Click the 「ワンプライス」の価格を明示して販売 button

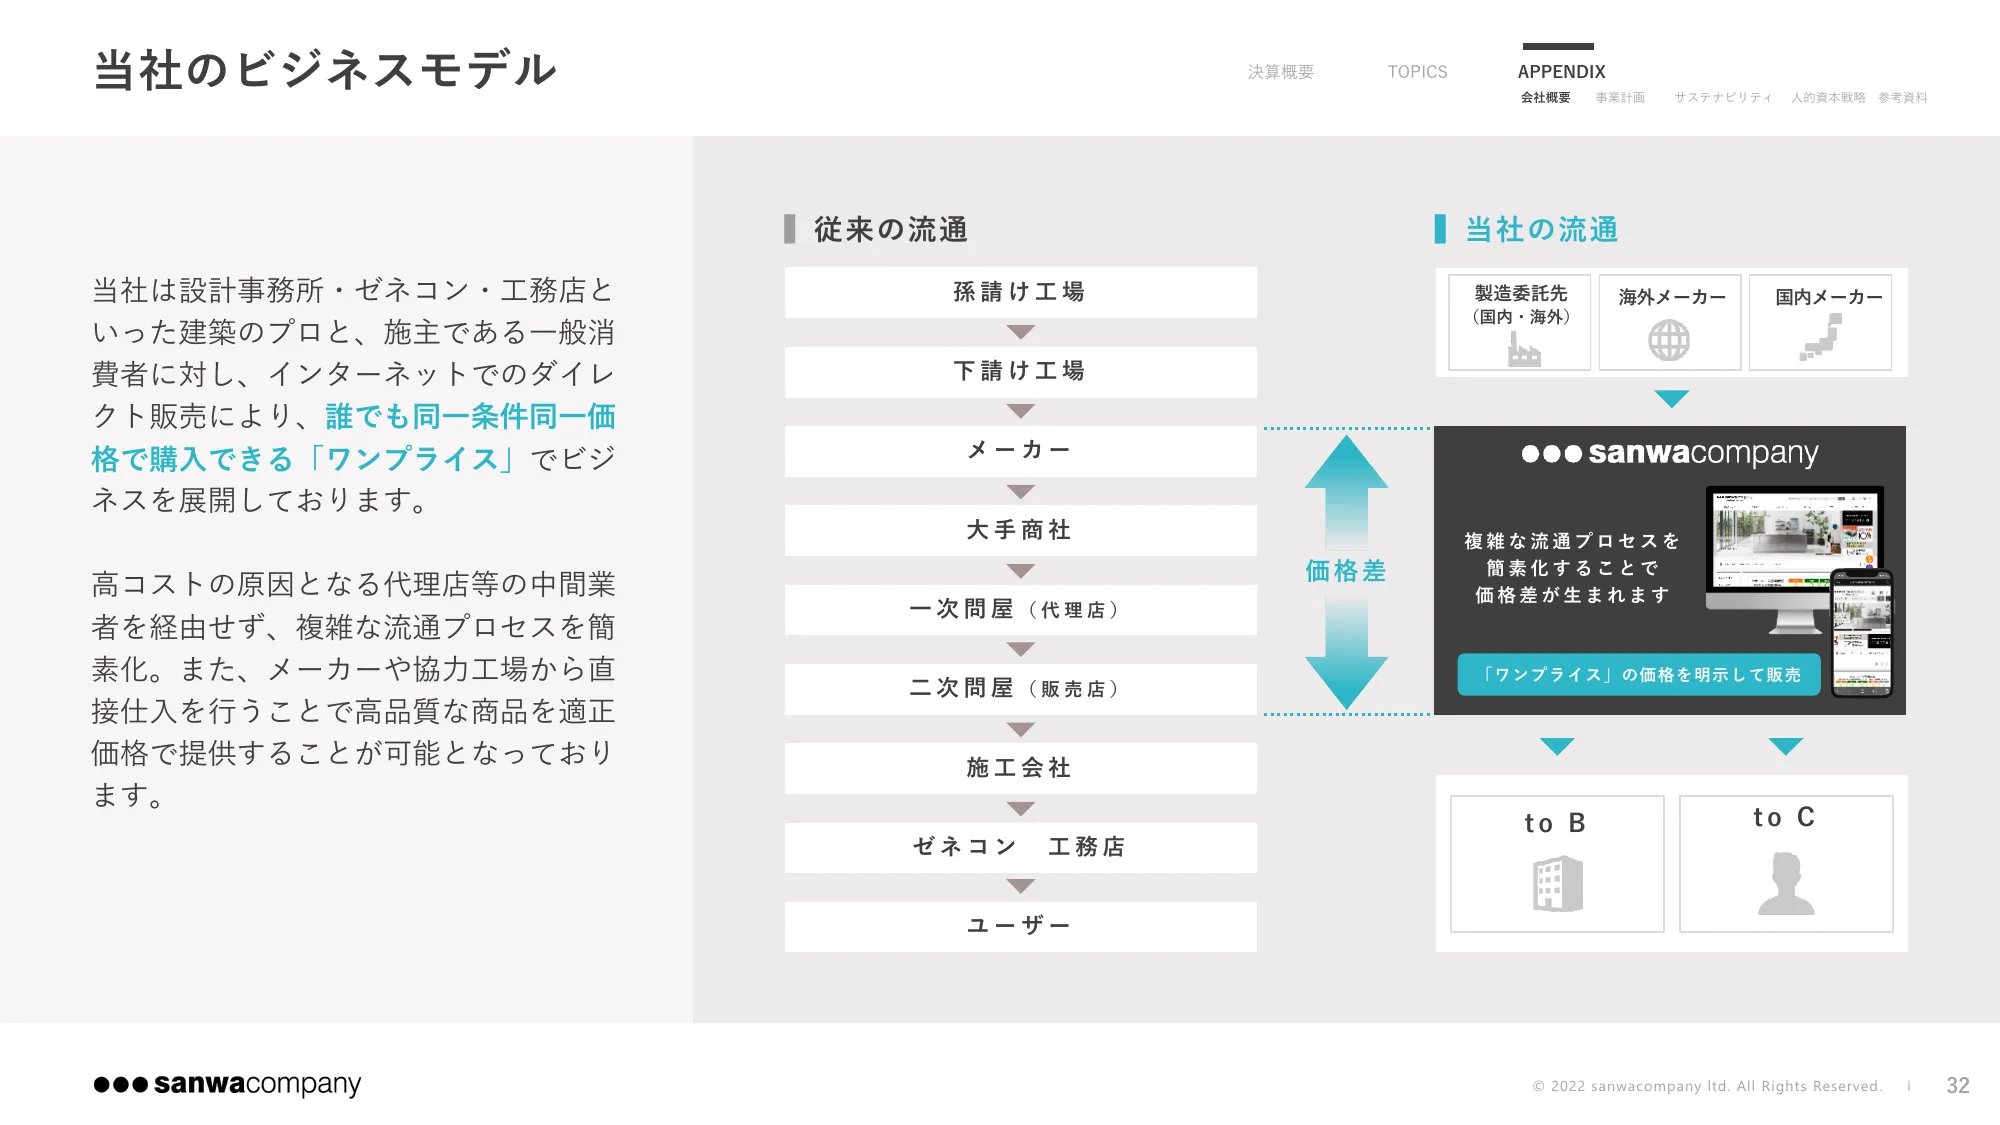click(x=1639, y=674)
